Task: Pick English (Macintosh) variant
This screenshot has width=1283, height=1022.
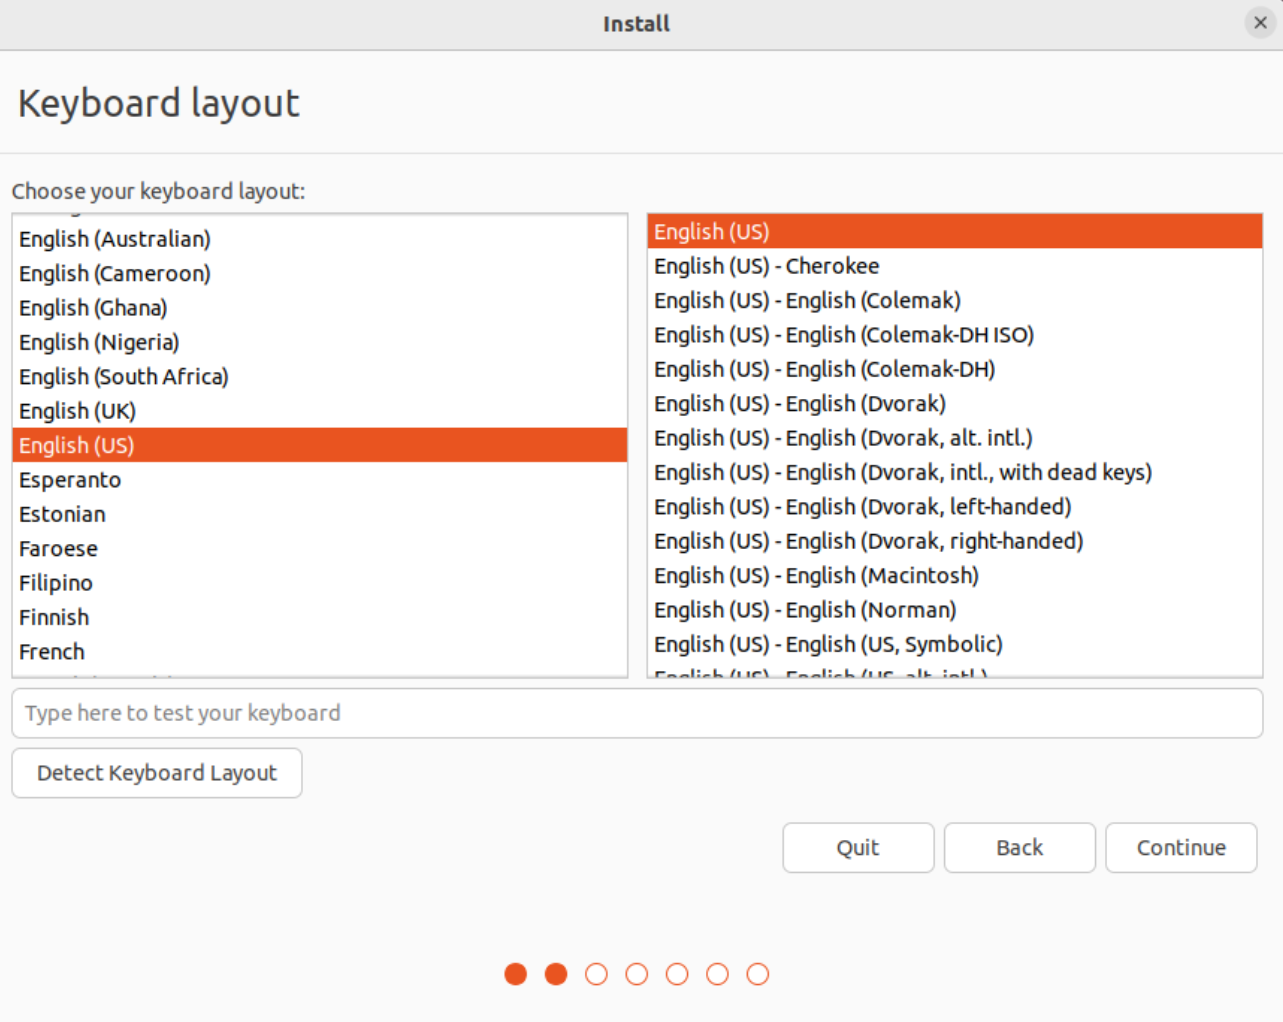Action: point(816,576)
